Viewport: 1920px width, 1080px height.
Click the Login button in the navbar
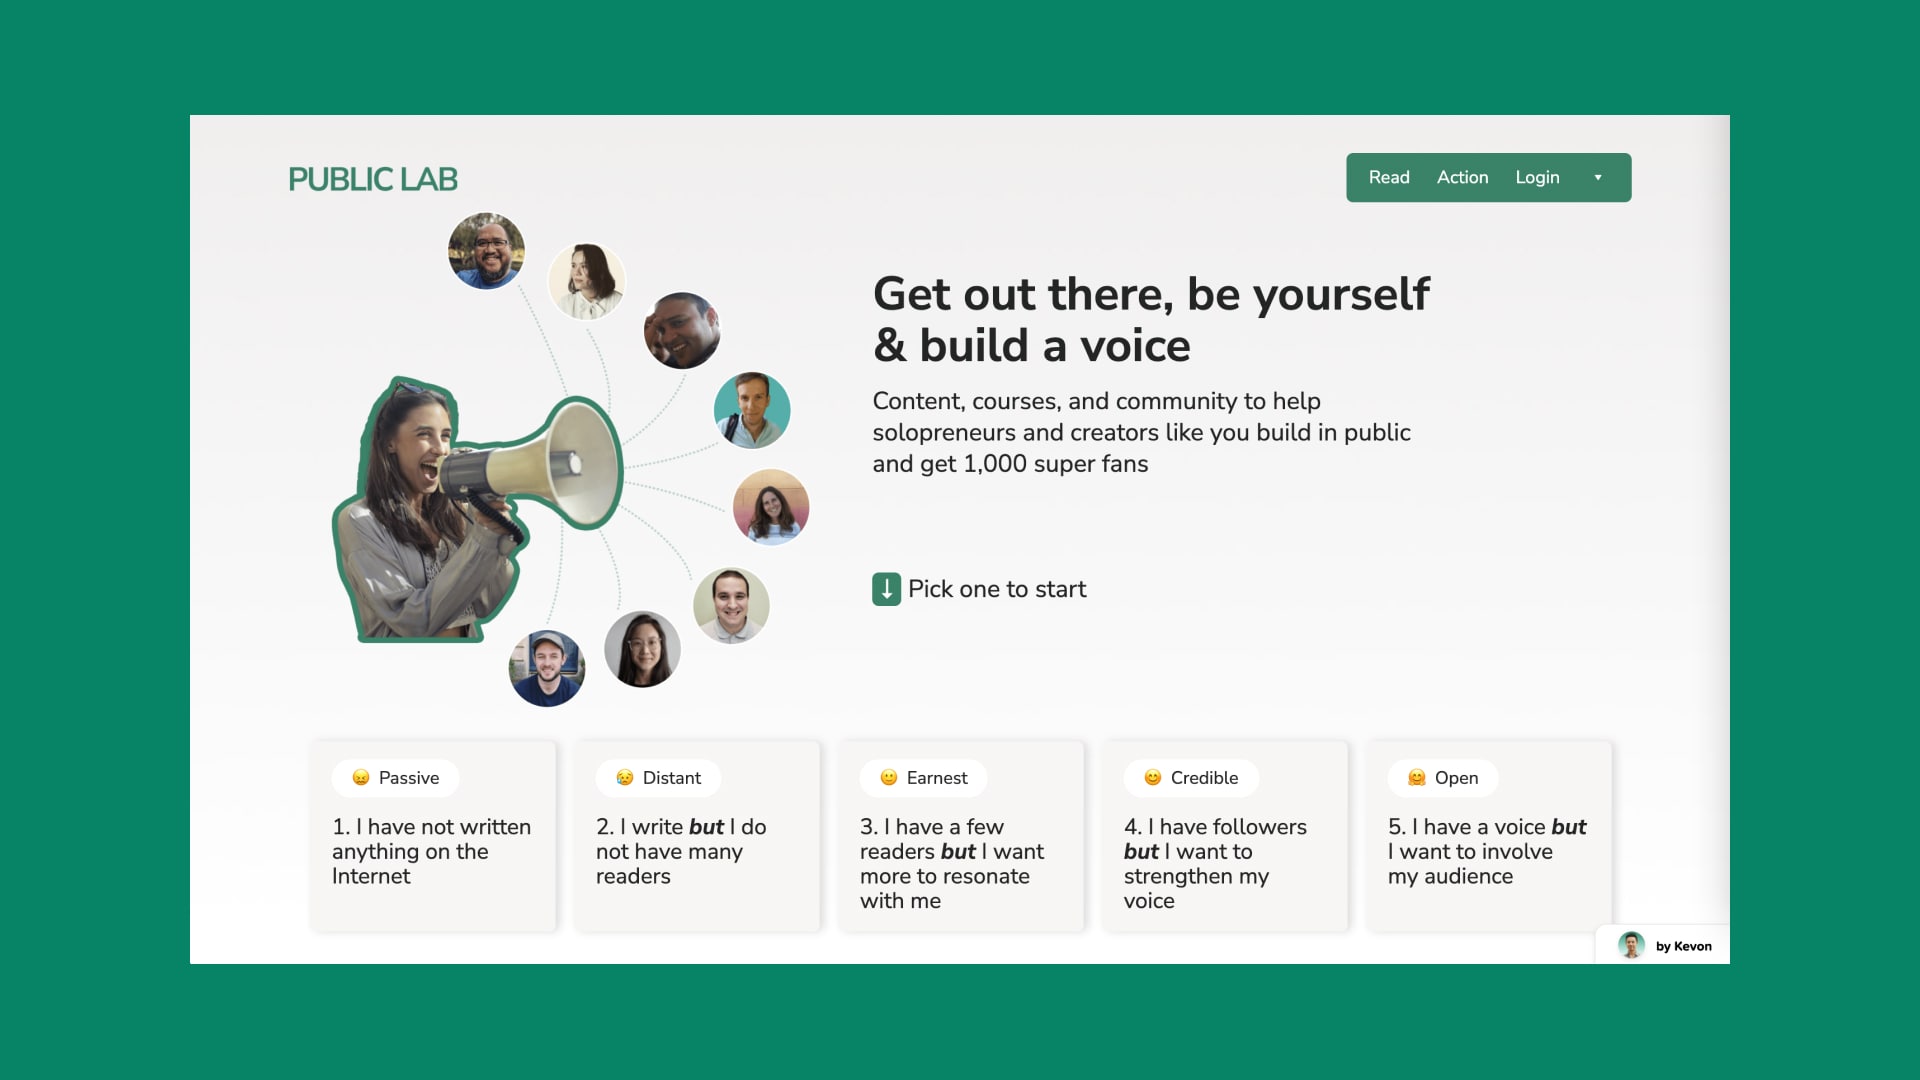(x=1538, y=177)
